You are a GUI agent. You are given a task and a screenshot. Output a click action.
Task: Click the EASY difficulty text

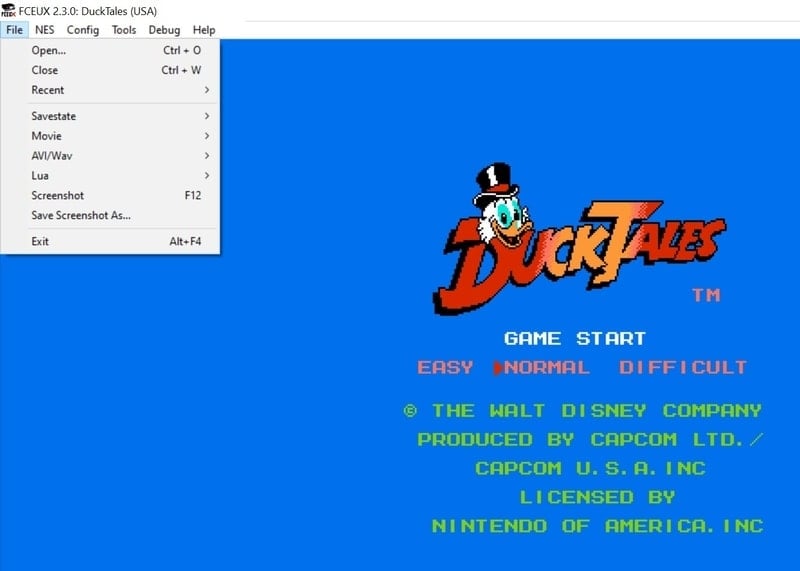tap(445, 367)
